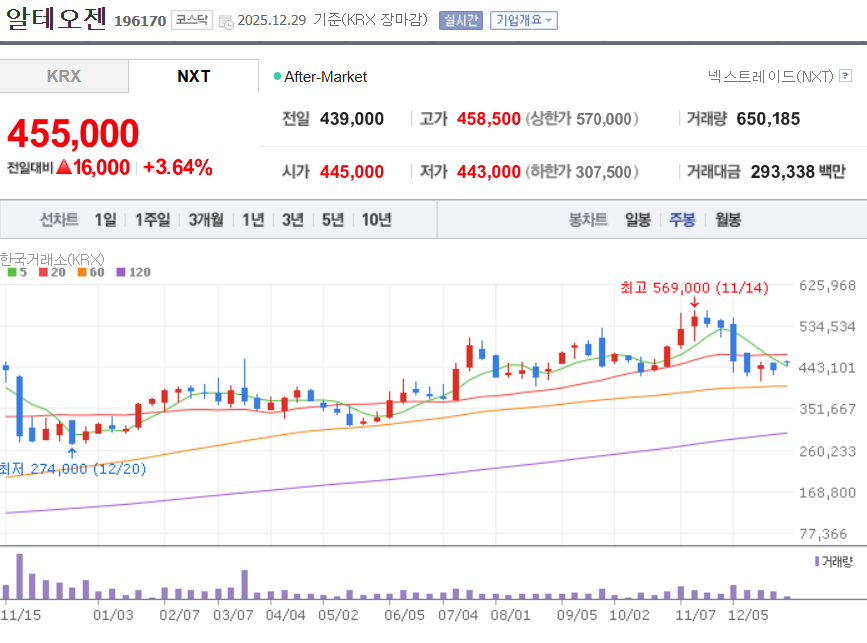Open the Nextrade (NXT) help question icon
This screenshot has height=643, width=867.
[x=845, y=76]
